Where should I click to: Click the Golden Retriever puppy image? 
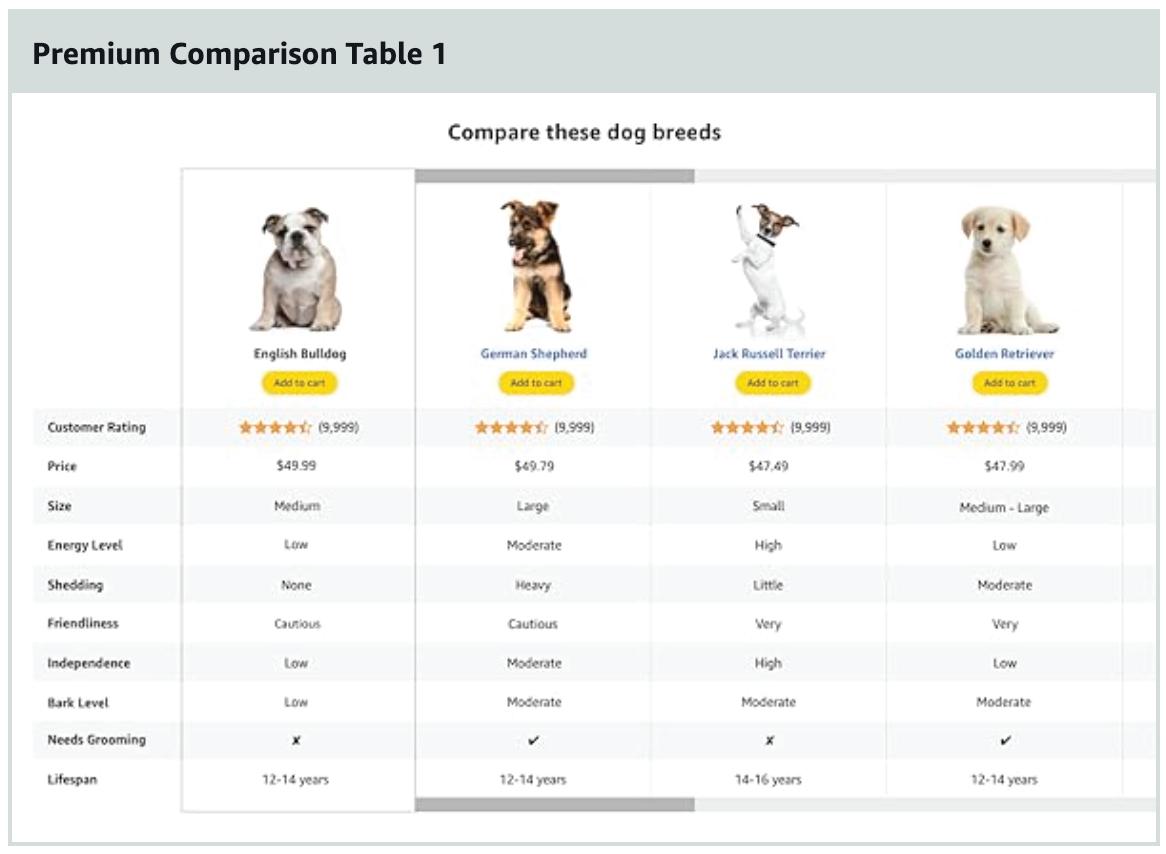coord(1005,271)
